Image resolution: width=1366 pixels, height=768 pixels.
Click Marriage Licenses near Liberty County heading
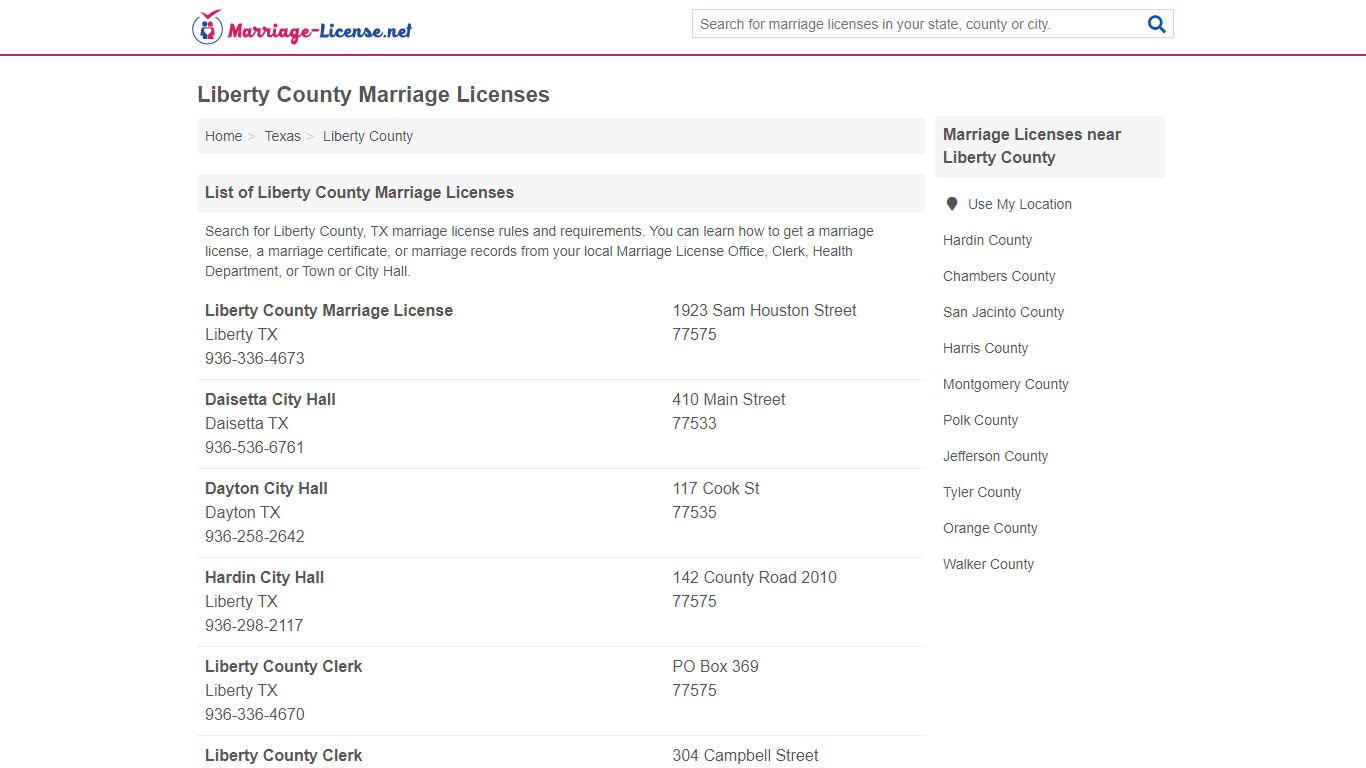click(x=1032, y=146)
